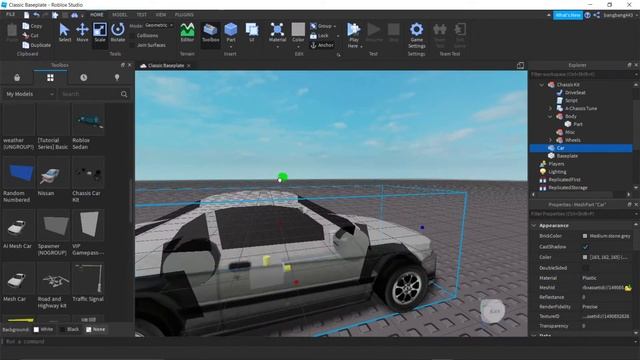The height and width of the screenshot is (360, 640).
Task: Open the FILE menu
Action: (11, 15)
